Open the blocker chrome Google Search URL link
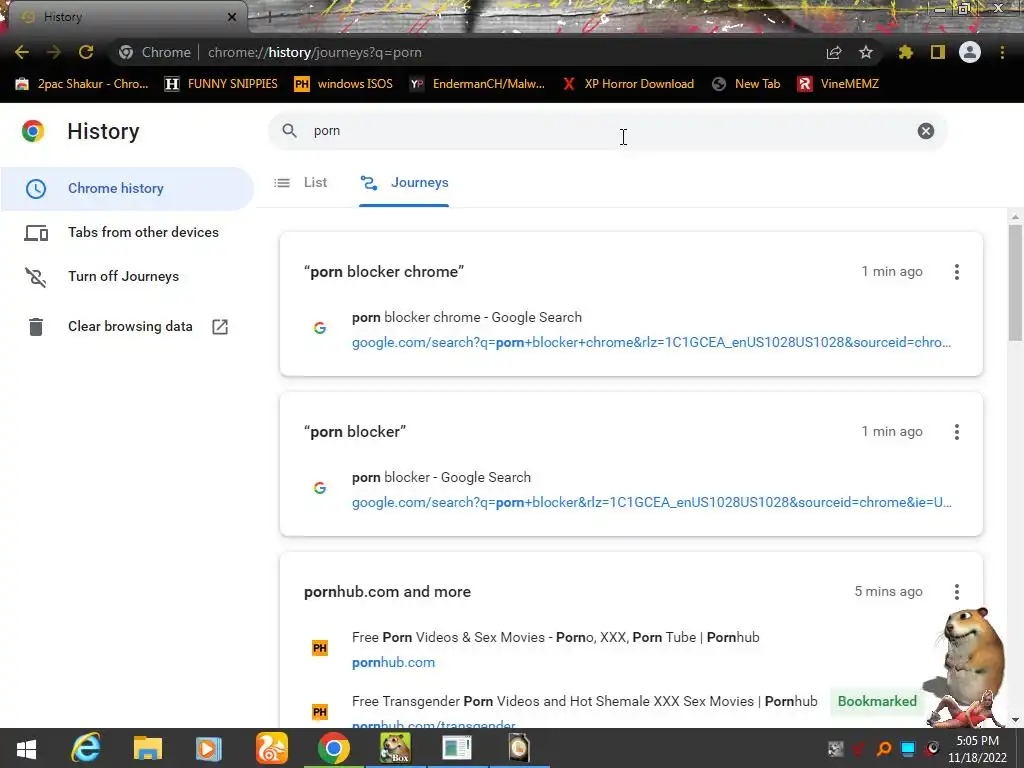 tap(651, 342)
